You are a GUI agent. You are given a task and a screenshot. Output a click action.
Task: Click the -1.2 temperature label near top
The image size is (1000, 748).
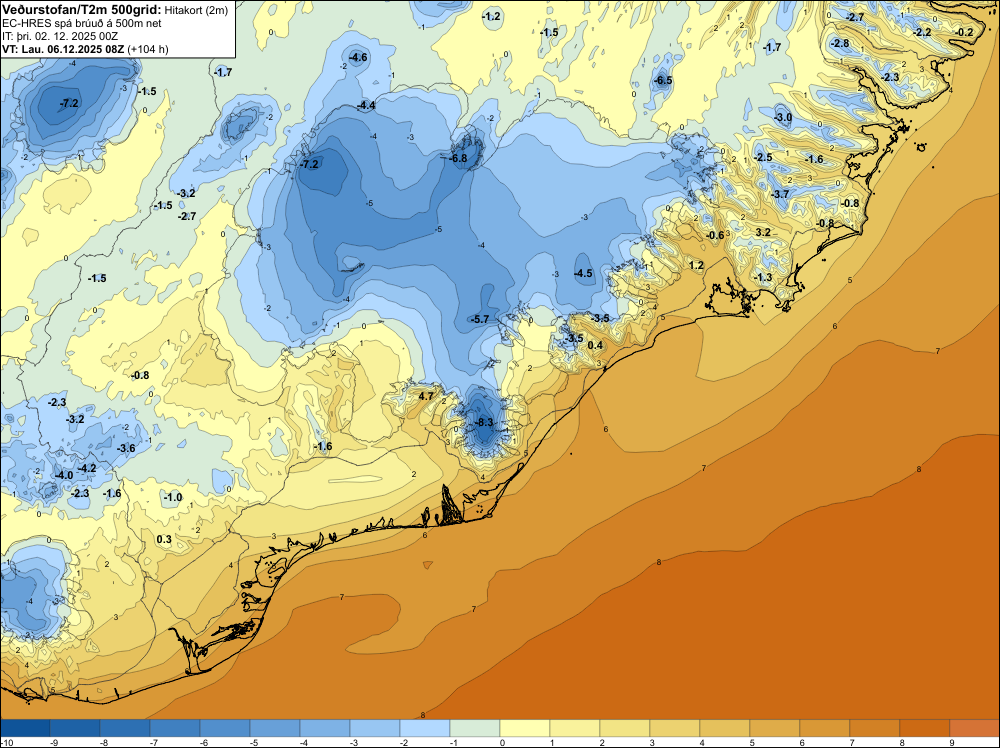pyautogui.click(x=492, y=17)
